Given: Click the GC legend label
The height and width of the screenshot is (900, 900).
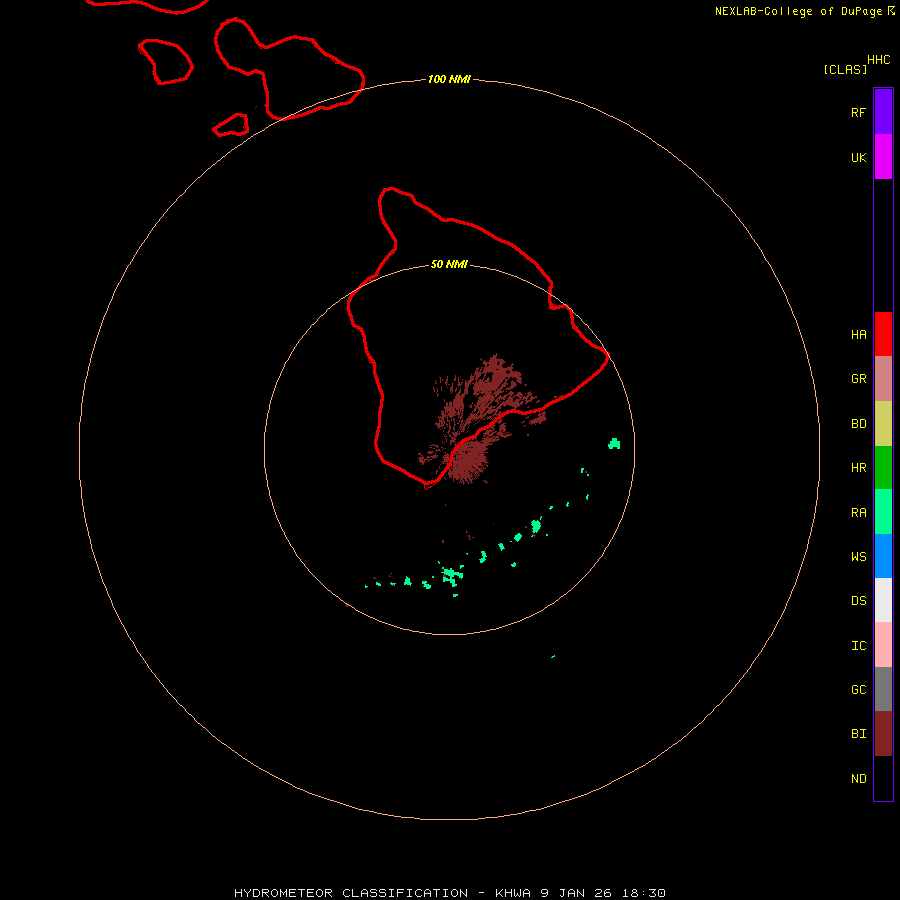Looking at the screenshot, I should tap(858, 690).
